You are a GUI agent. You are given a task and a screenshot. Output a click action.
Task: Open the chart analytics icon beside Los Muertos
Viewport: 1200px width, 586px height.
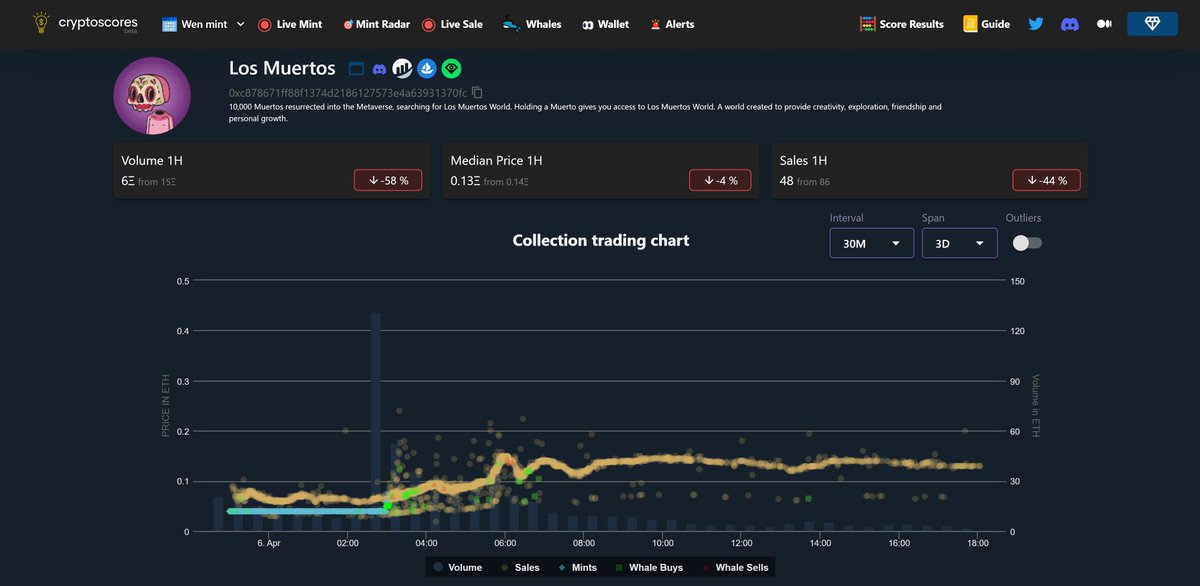[x=403, y=68]
